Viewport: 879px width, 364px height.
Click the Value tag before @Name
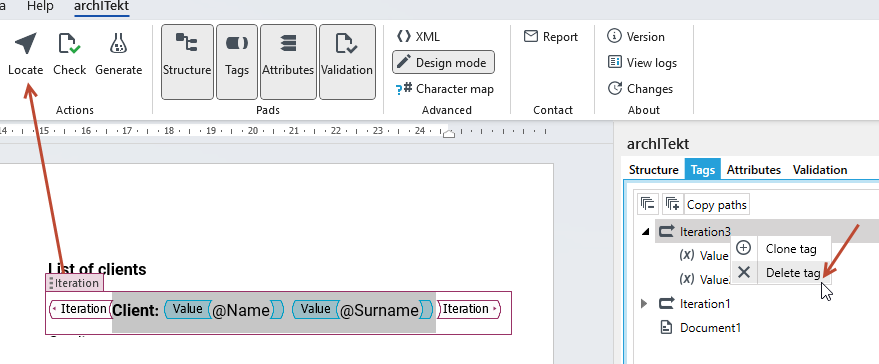(187, 309)
